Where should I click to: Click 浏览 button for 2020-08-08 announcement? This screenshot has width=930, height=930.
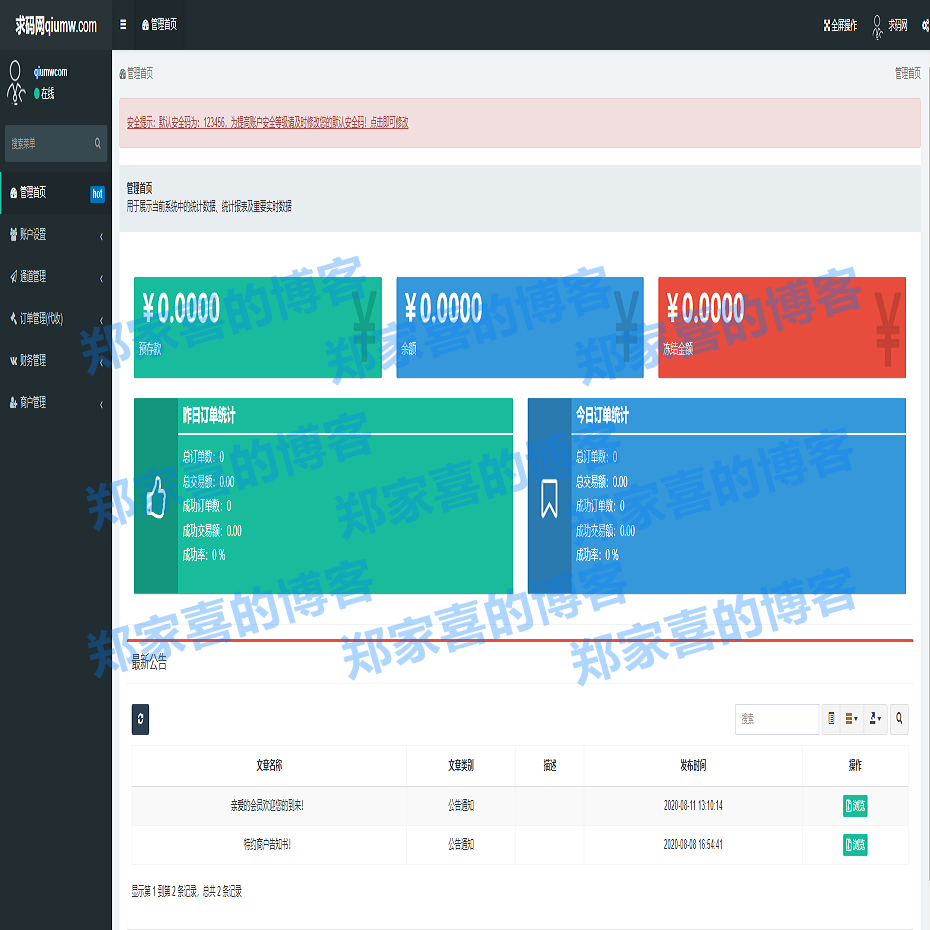point(855,845)
